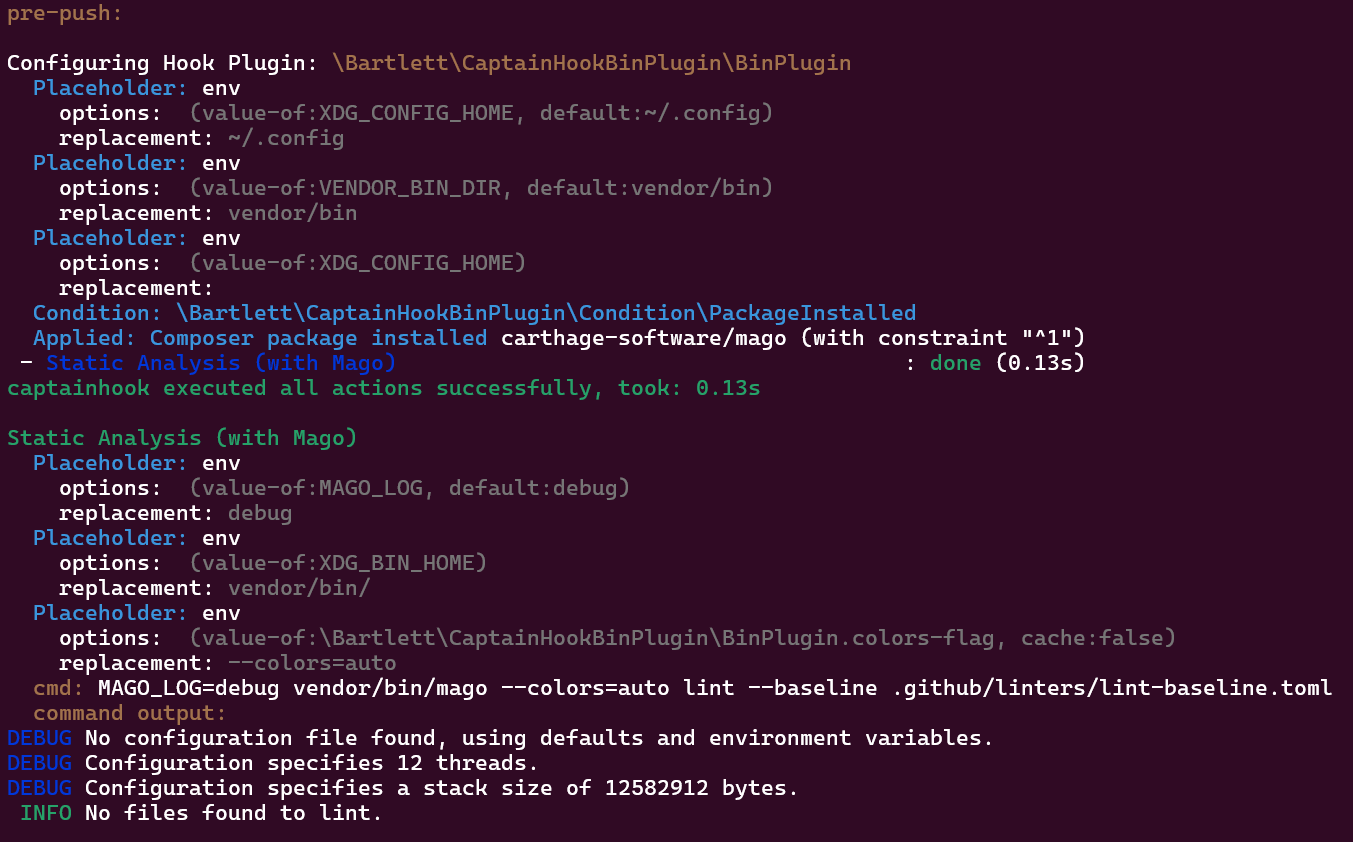
Task: Click the 'command output:' label
Action: coord(130,713)
